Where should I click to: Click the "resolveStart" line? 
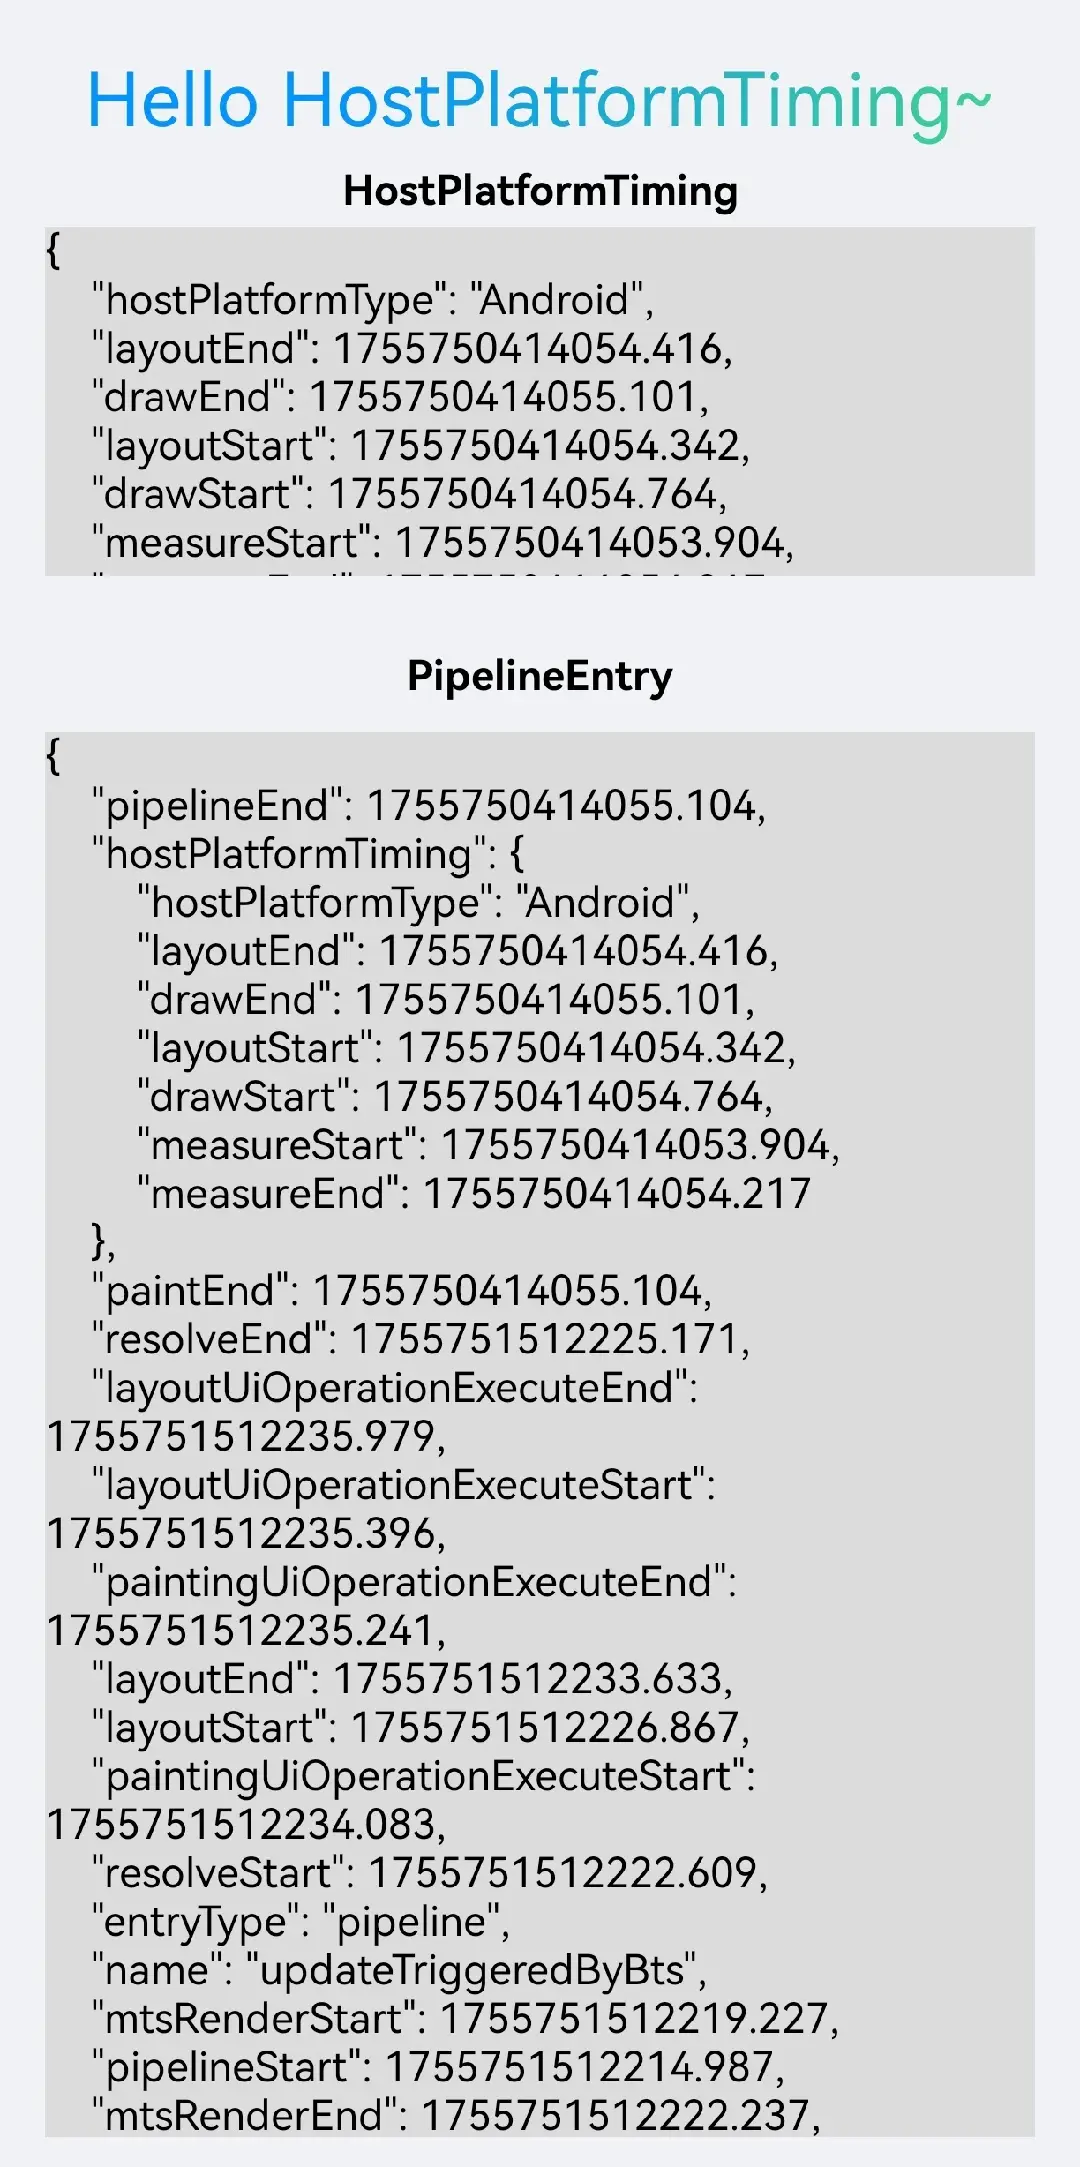coord(430,1874)
